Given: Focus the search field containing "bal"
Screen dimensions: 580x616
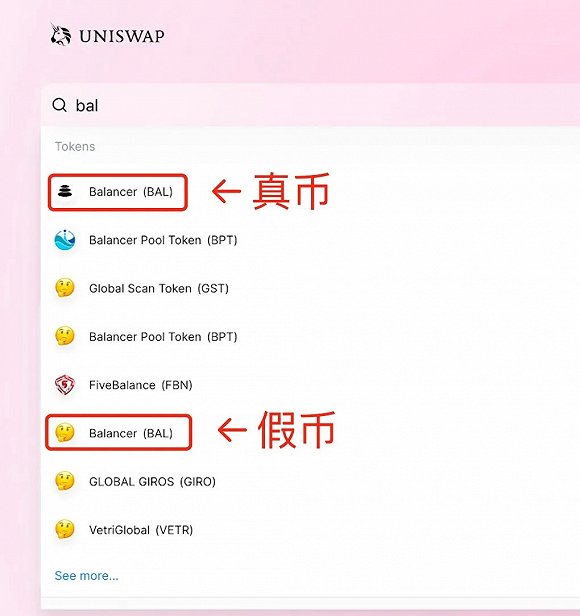Looking at the screenshot, I should (310, 105).
